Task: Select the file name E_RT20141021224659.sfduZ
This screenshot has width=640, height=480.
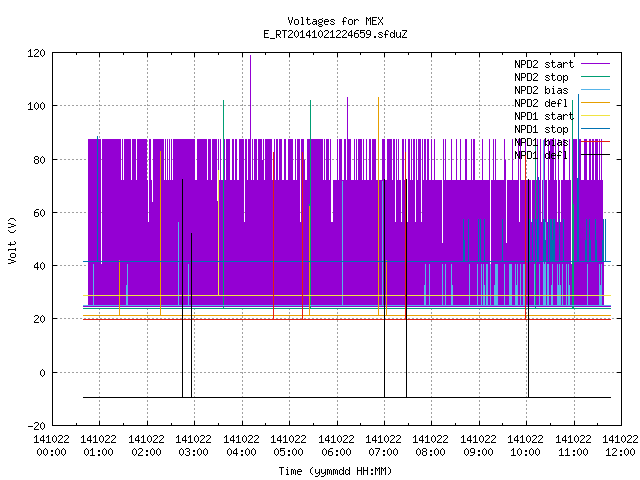Action: coord(335,34)
